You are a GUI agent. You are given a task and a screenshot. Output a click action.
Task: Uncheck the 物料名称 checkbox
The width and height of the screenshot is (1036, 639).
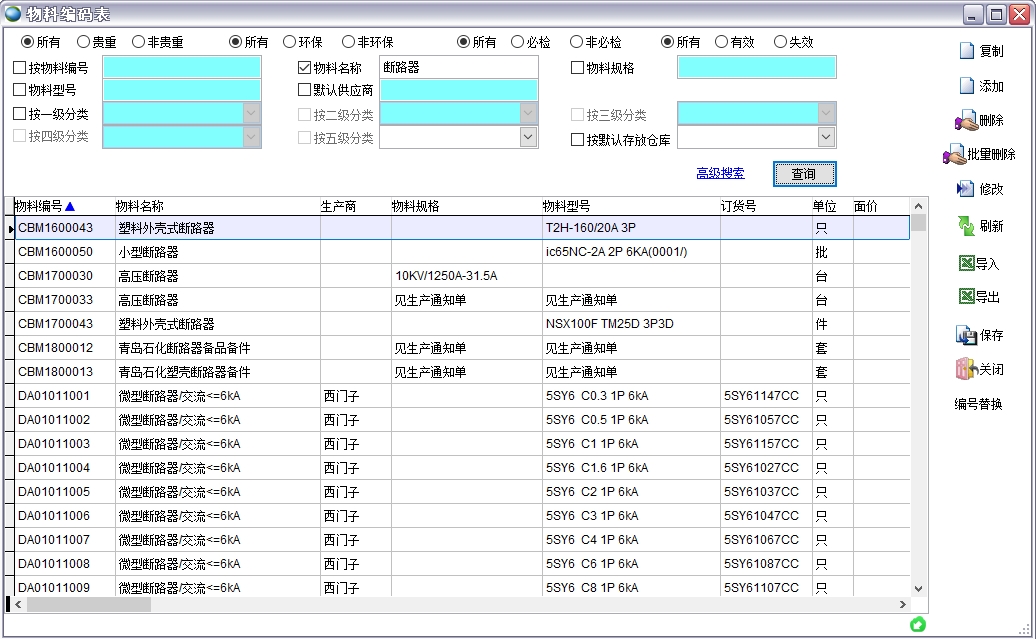[305, 68]
